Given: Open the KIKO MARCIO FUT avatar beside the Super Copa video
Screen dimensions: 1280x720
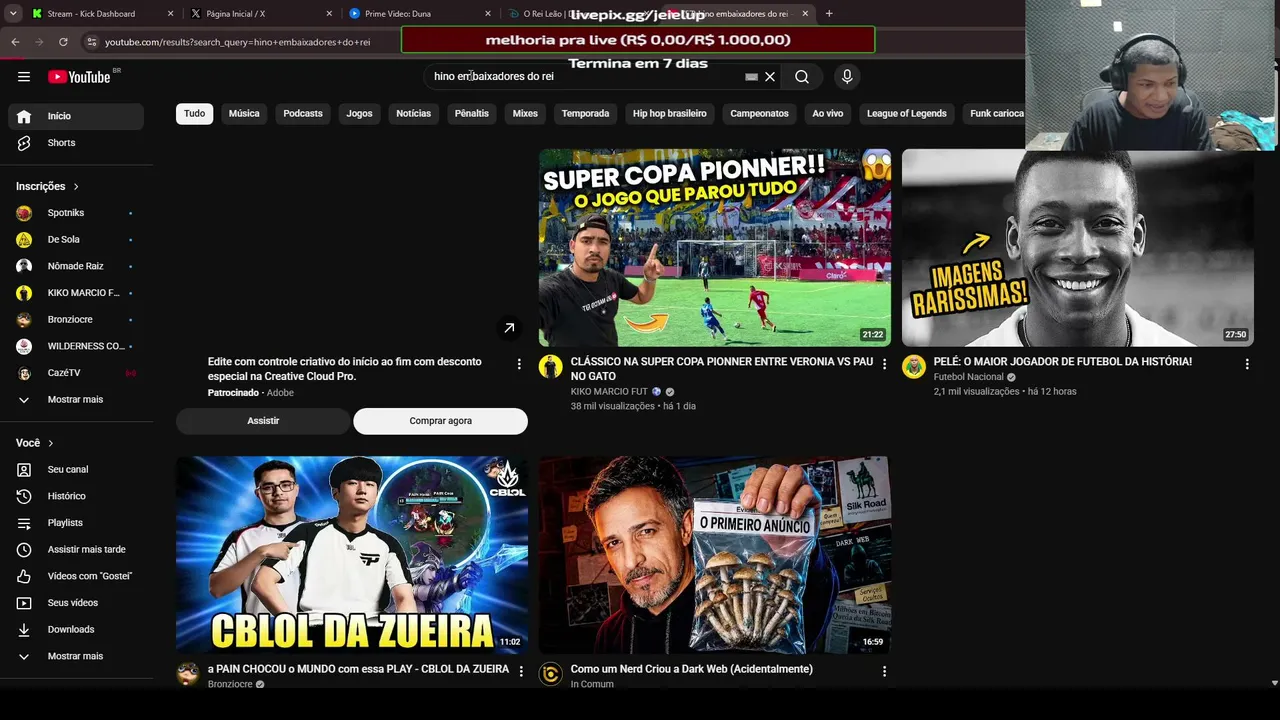Looking at the screenshot, I should [551, 367].
